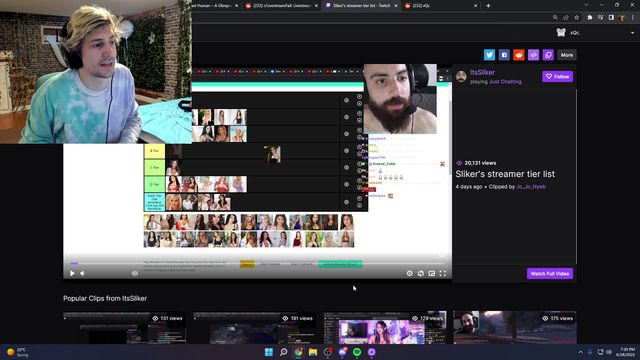
Task: Play the clip video
Action: coord(72,273)
